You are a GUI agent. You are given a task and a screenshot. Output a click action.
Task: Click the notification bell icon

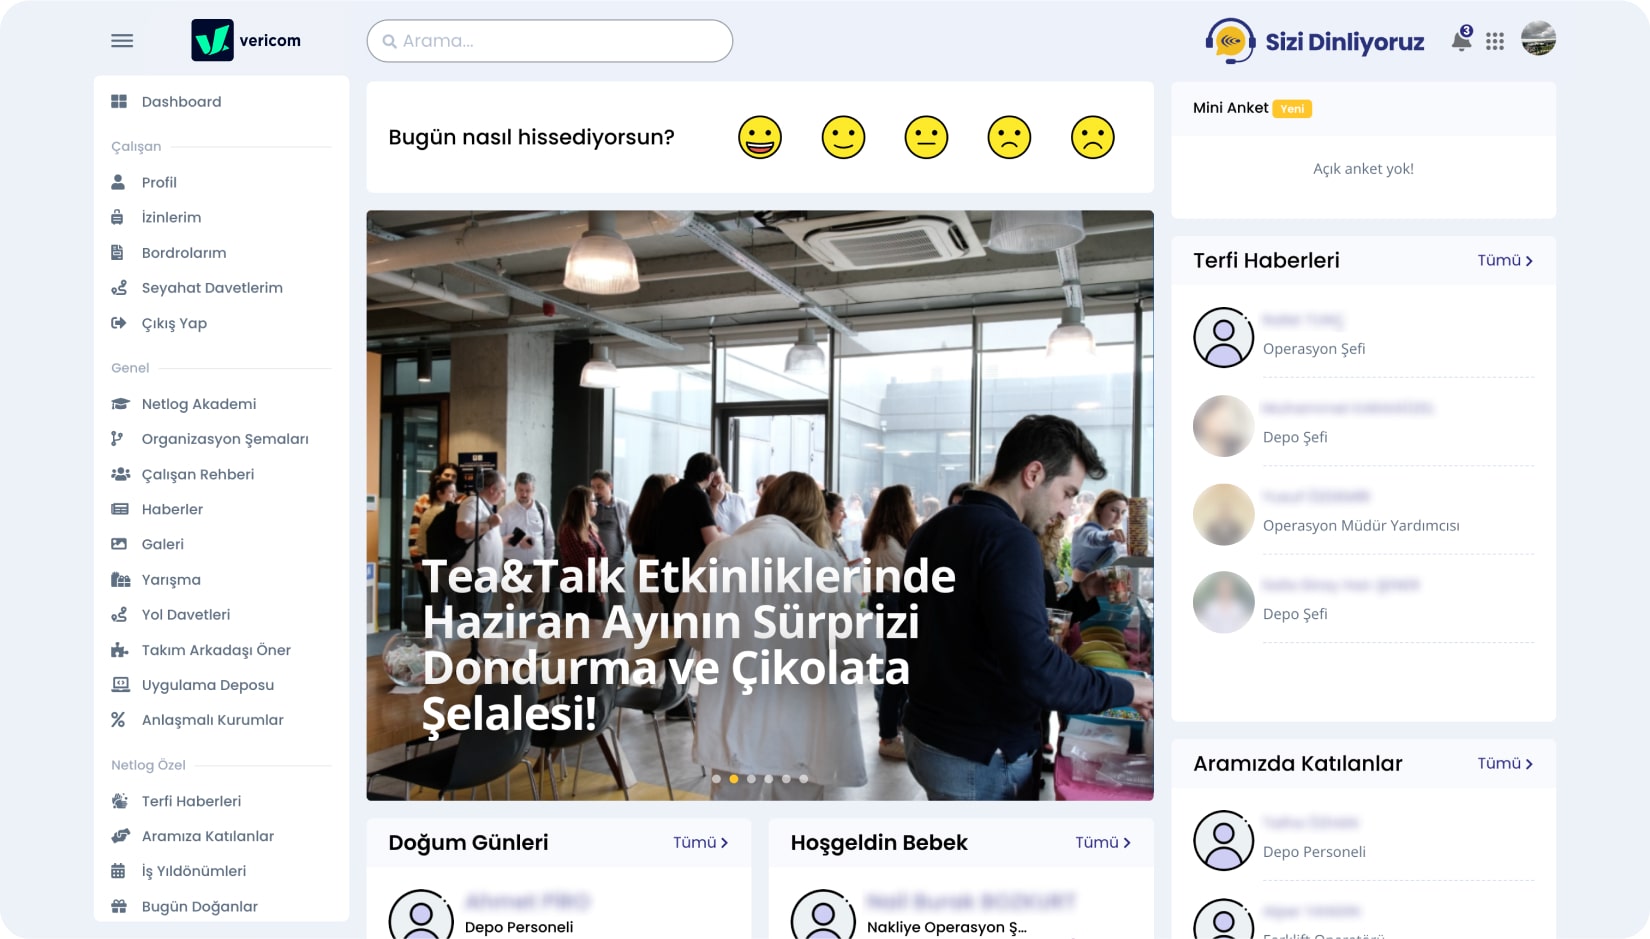1462,40
